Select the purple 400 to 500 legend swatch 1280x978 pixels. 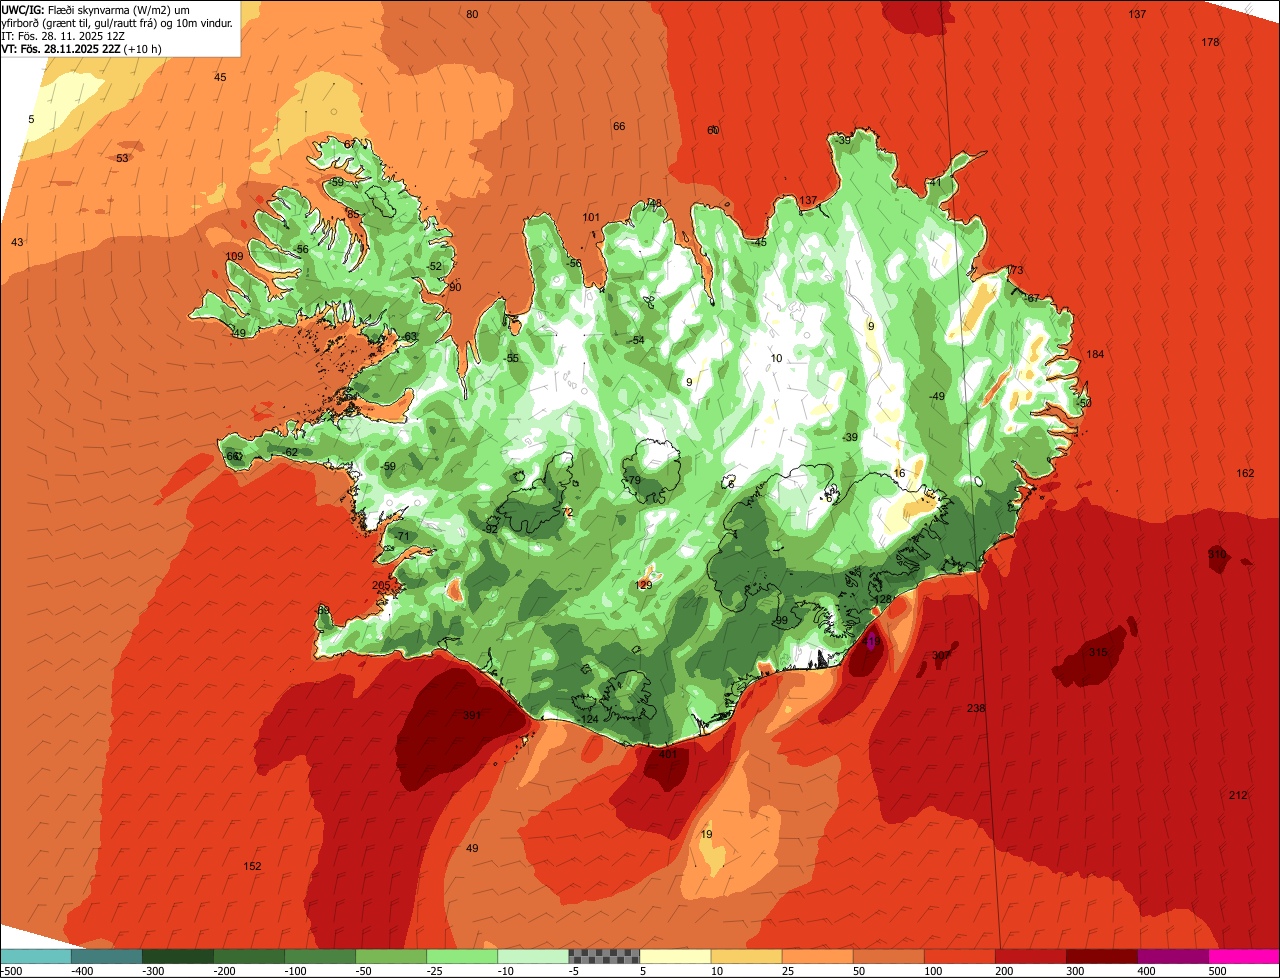pos(1173,956)
